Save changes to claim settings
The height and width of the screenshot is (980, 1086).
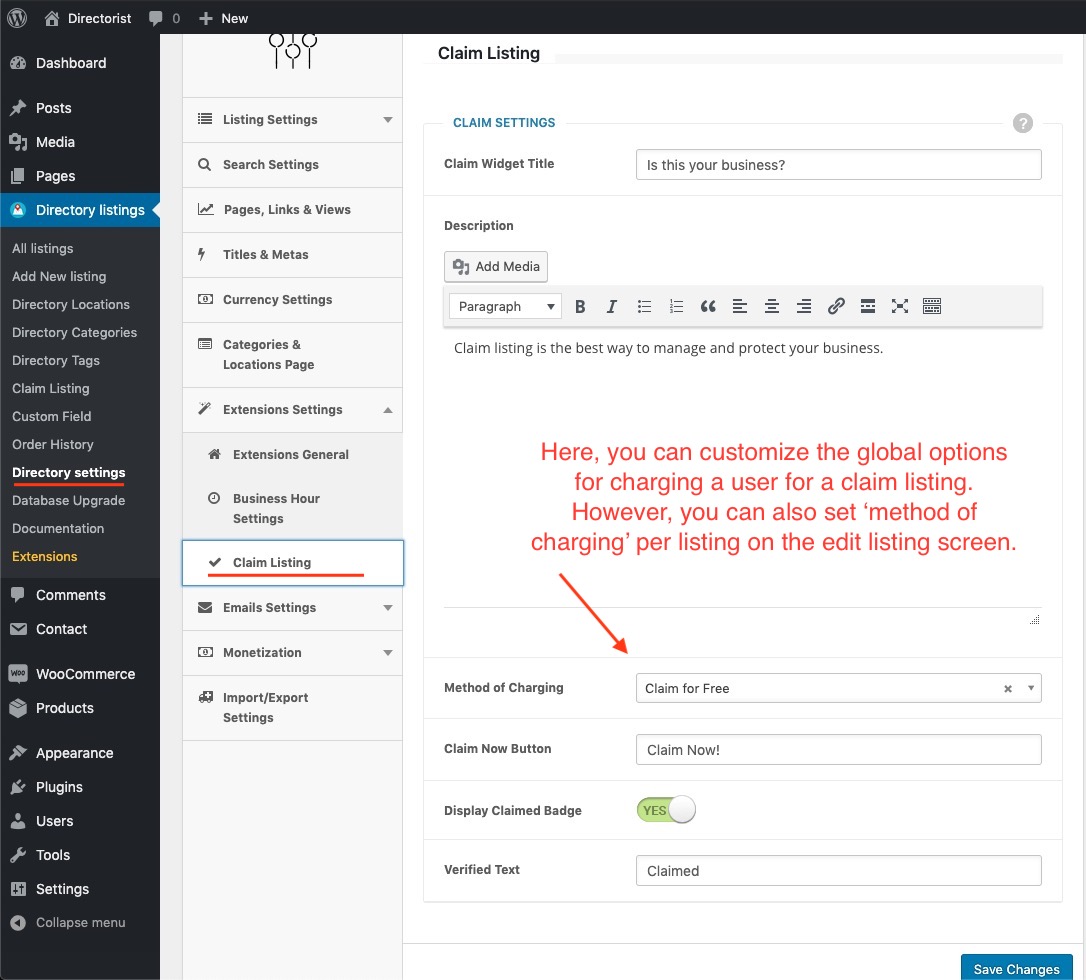point(1016,968)
